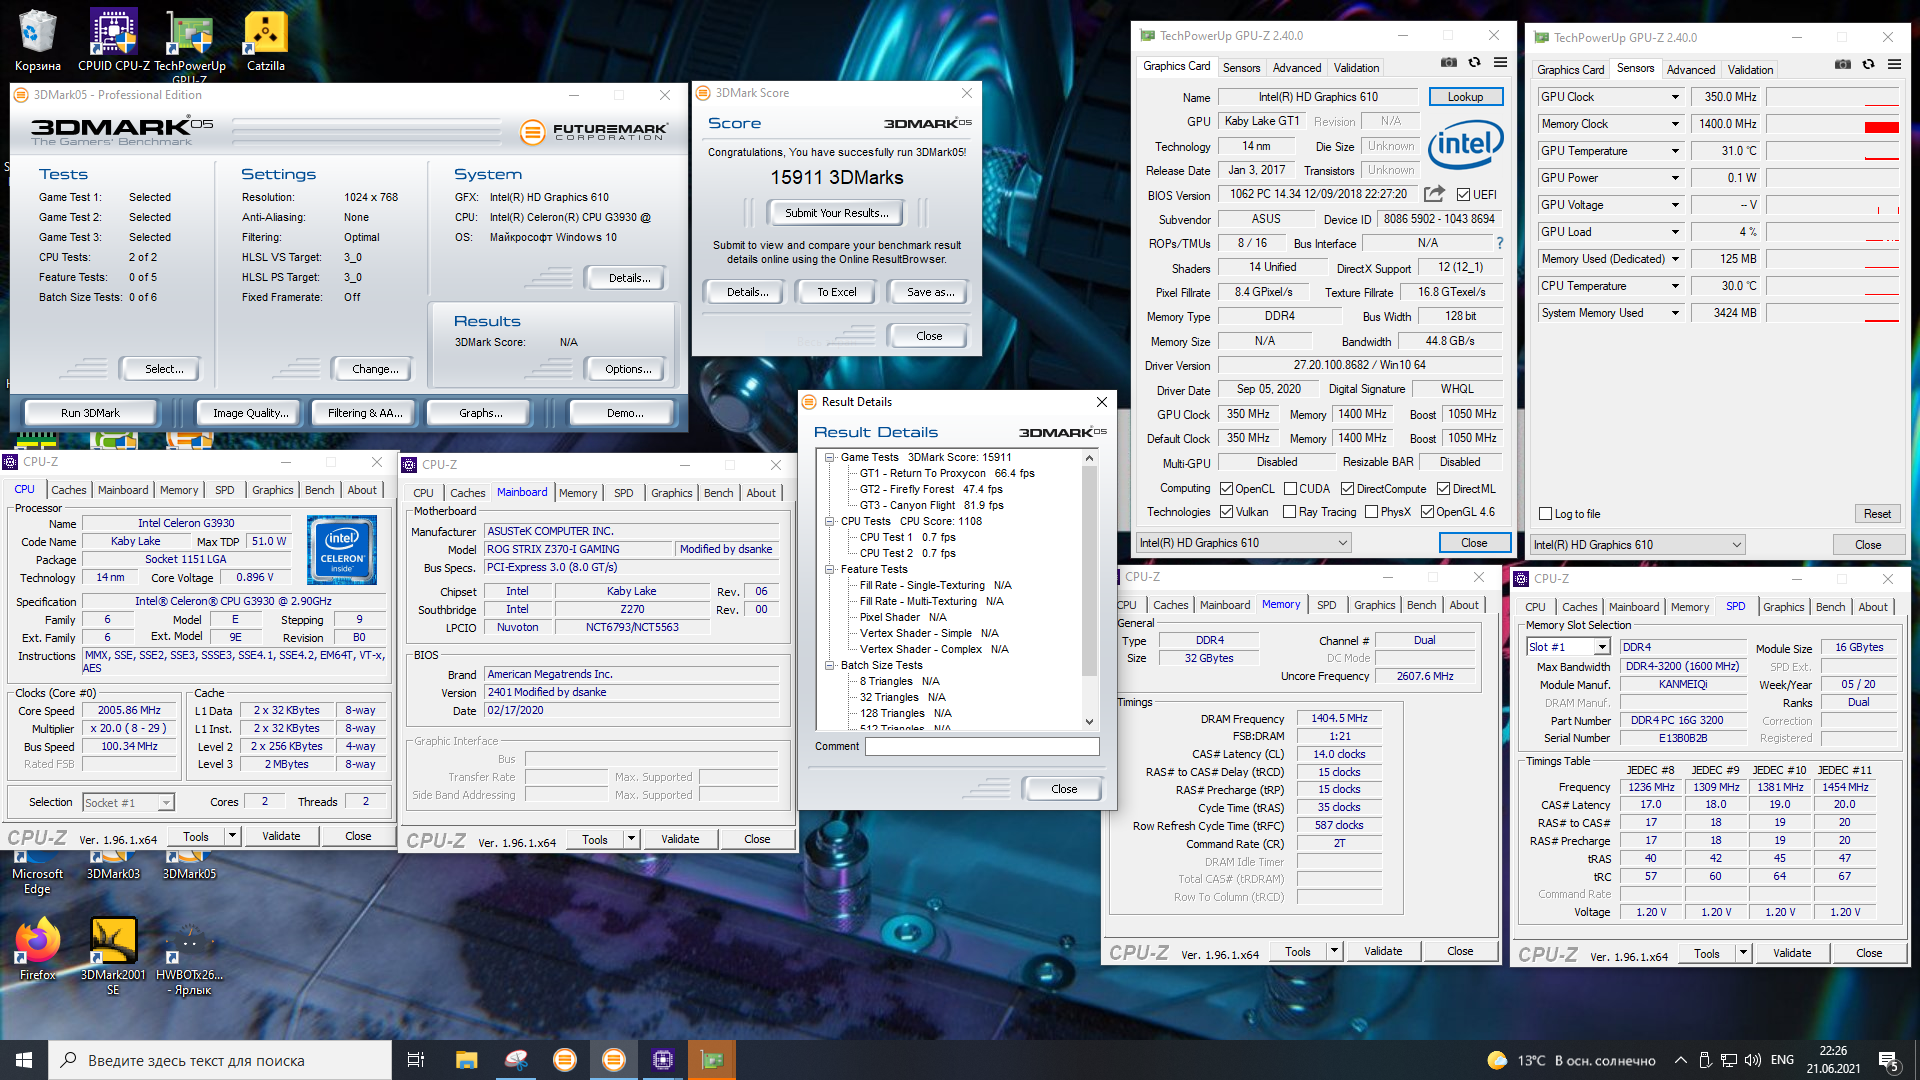1920x1080 pixels.
Task: Refresh GPU-Z Graphics Card window
Action: 1474,62
